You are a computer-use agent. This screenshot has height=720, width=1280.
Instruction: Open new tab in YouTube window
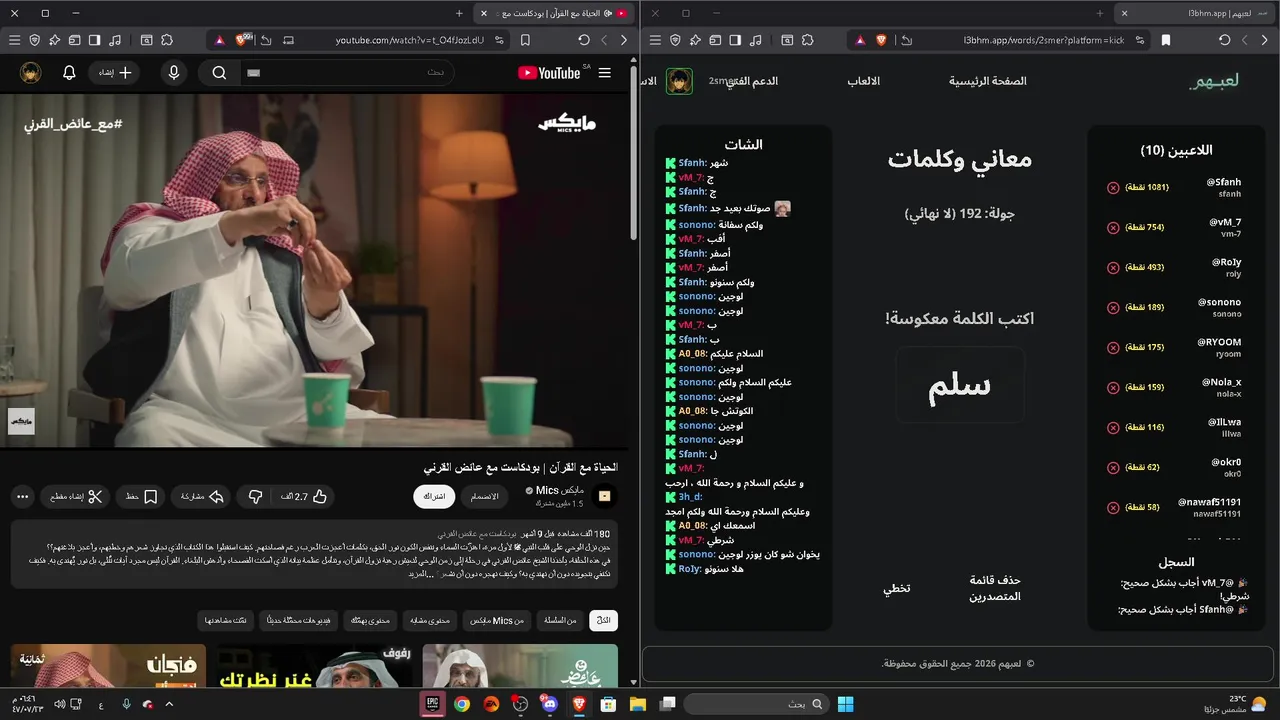(459, 13)
